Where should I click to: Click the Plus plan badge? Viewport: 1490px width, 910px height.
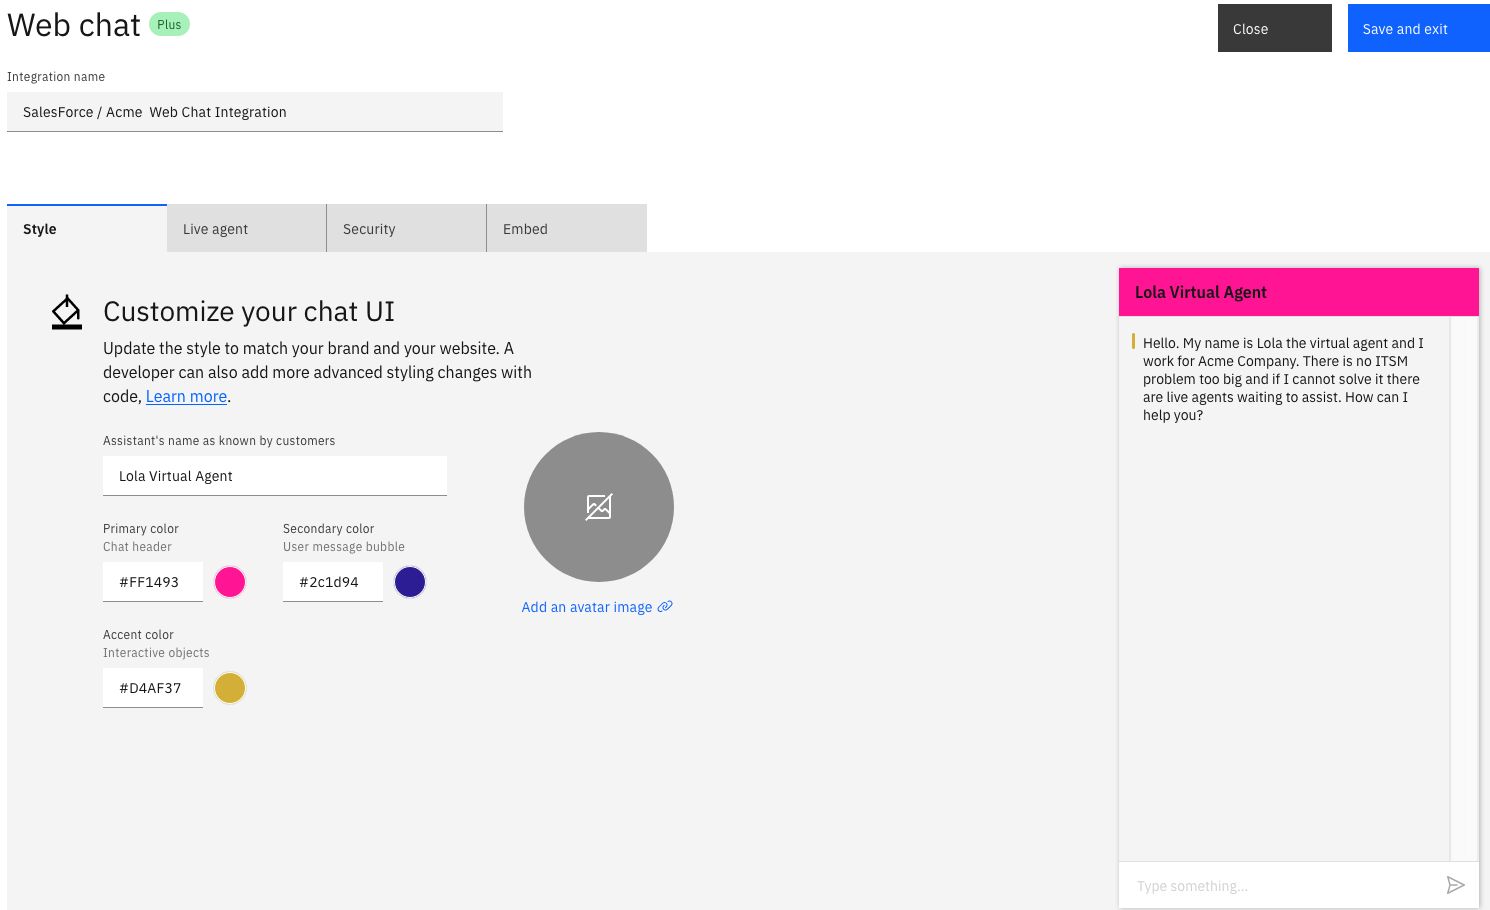(x=169, y=24)
